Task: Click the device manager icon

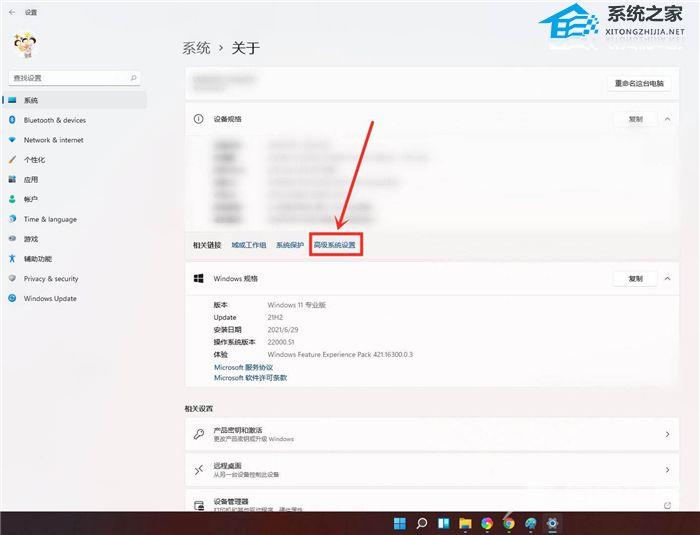Action: tap(199, 506)
